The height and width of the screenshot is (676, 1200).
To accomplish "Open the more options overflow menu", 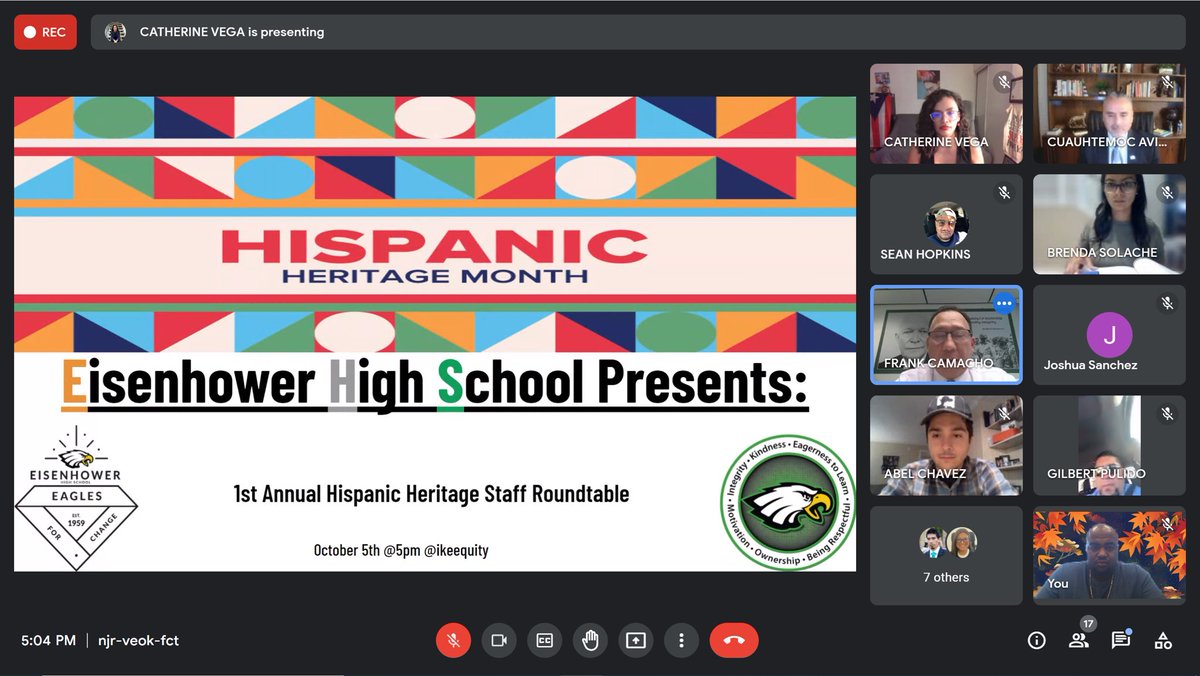I will click(x=681, y=640).
